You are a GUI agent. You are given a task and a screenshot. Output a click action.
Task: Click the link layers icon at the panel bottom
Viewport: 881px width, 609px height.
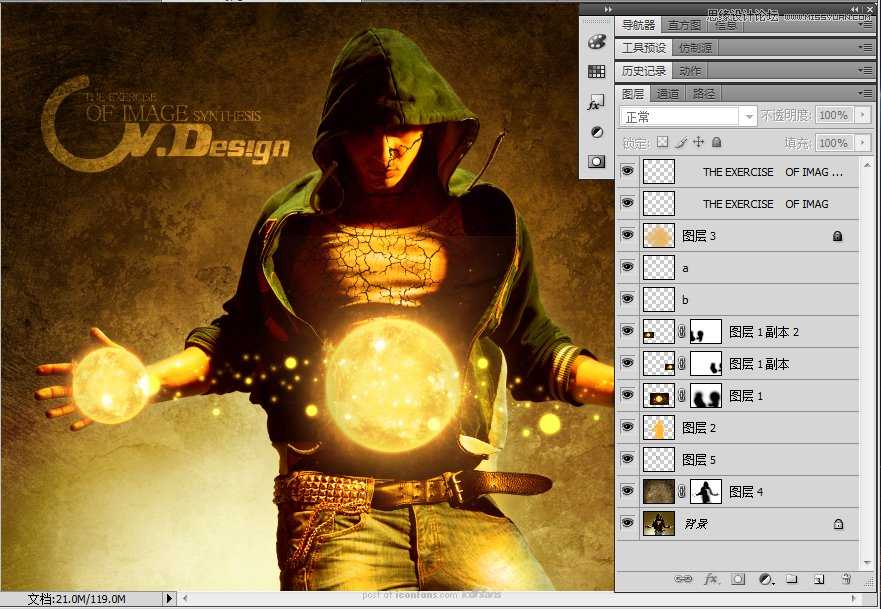pos(683,579)
